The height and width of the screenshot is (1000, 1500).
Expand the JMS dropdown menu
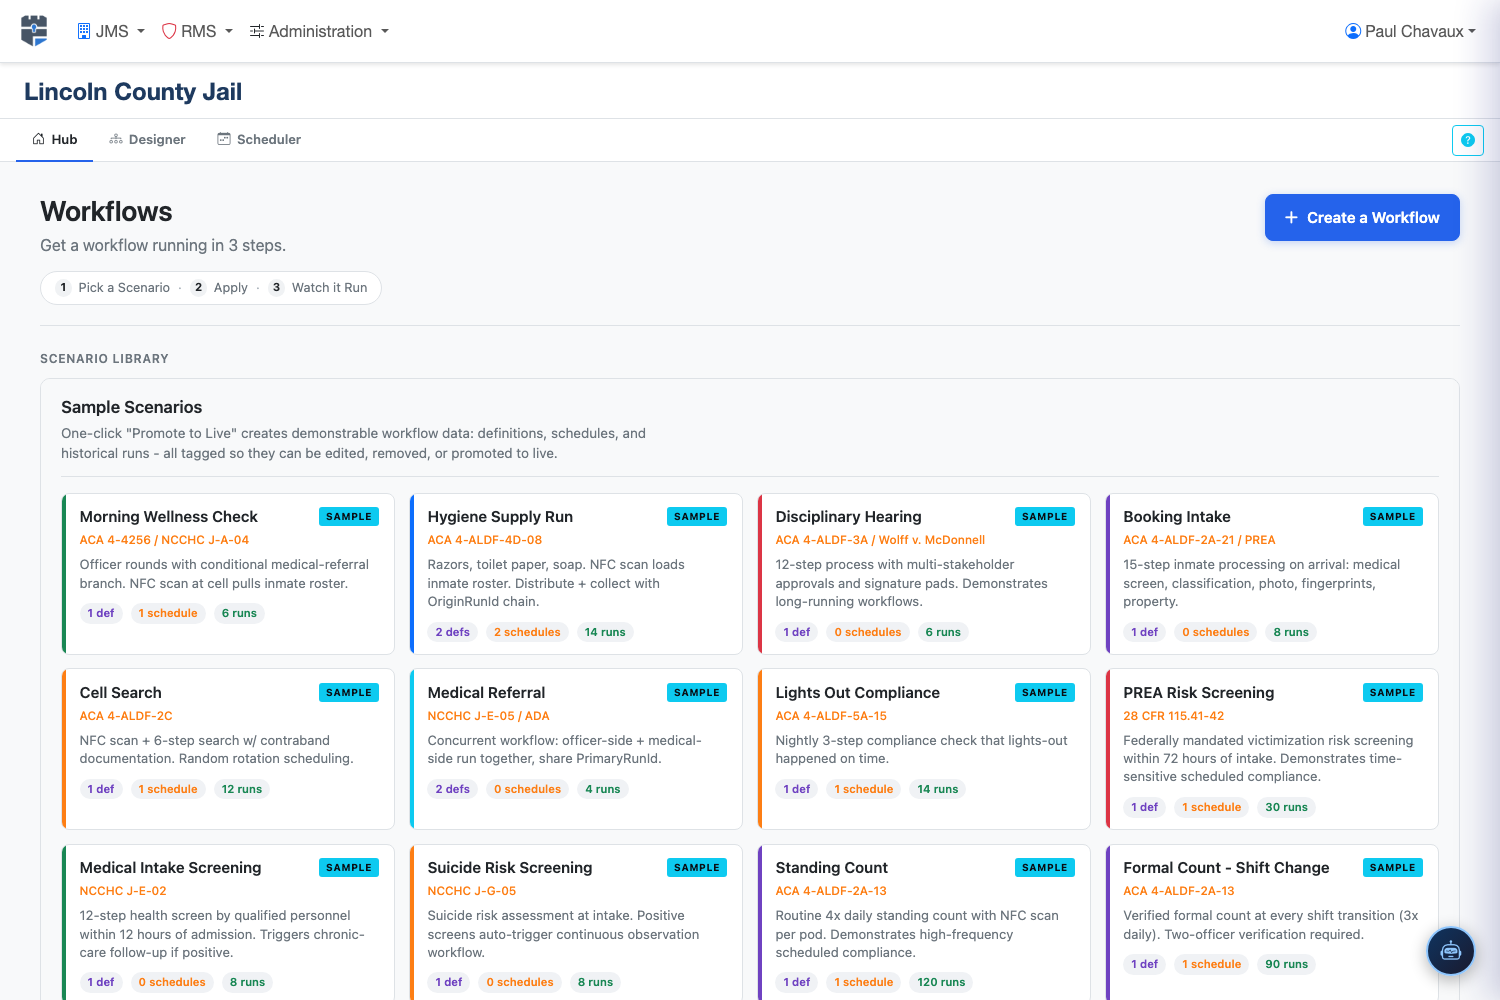coord(111,31)
